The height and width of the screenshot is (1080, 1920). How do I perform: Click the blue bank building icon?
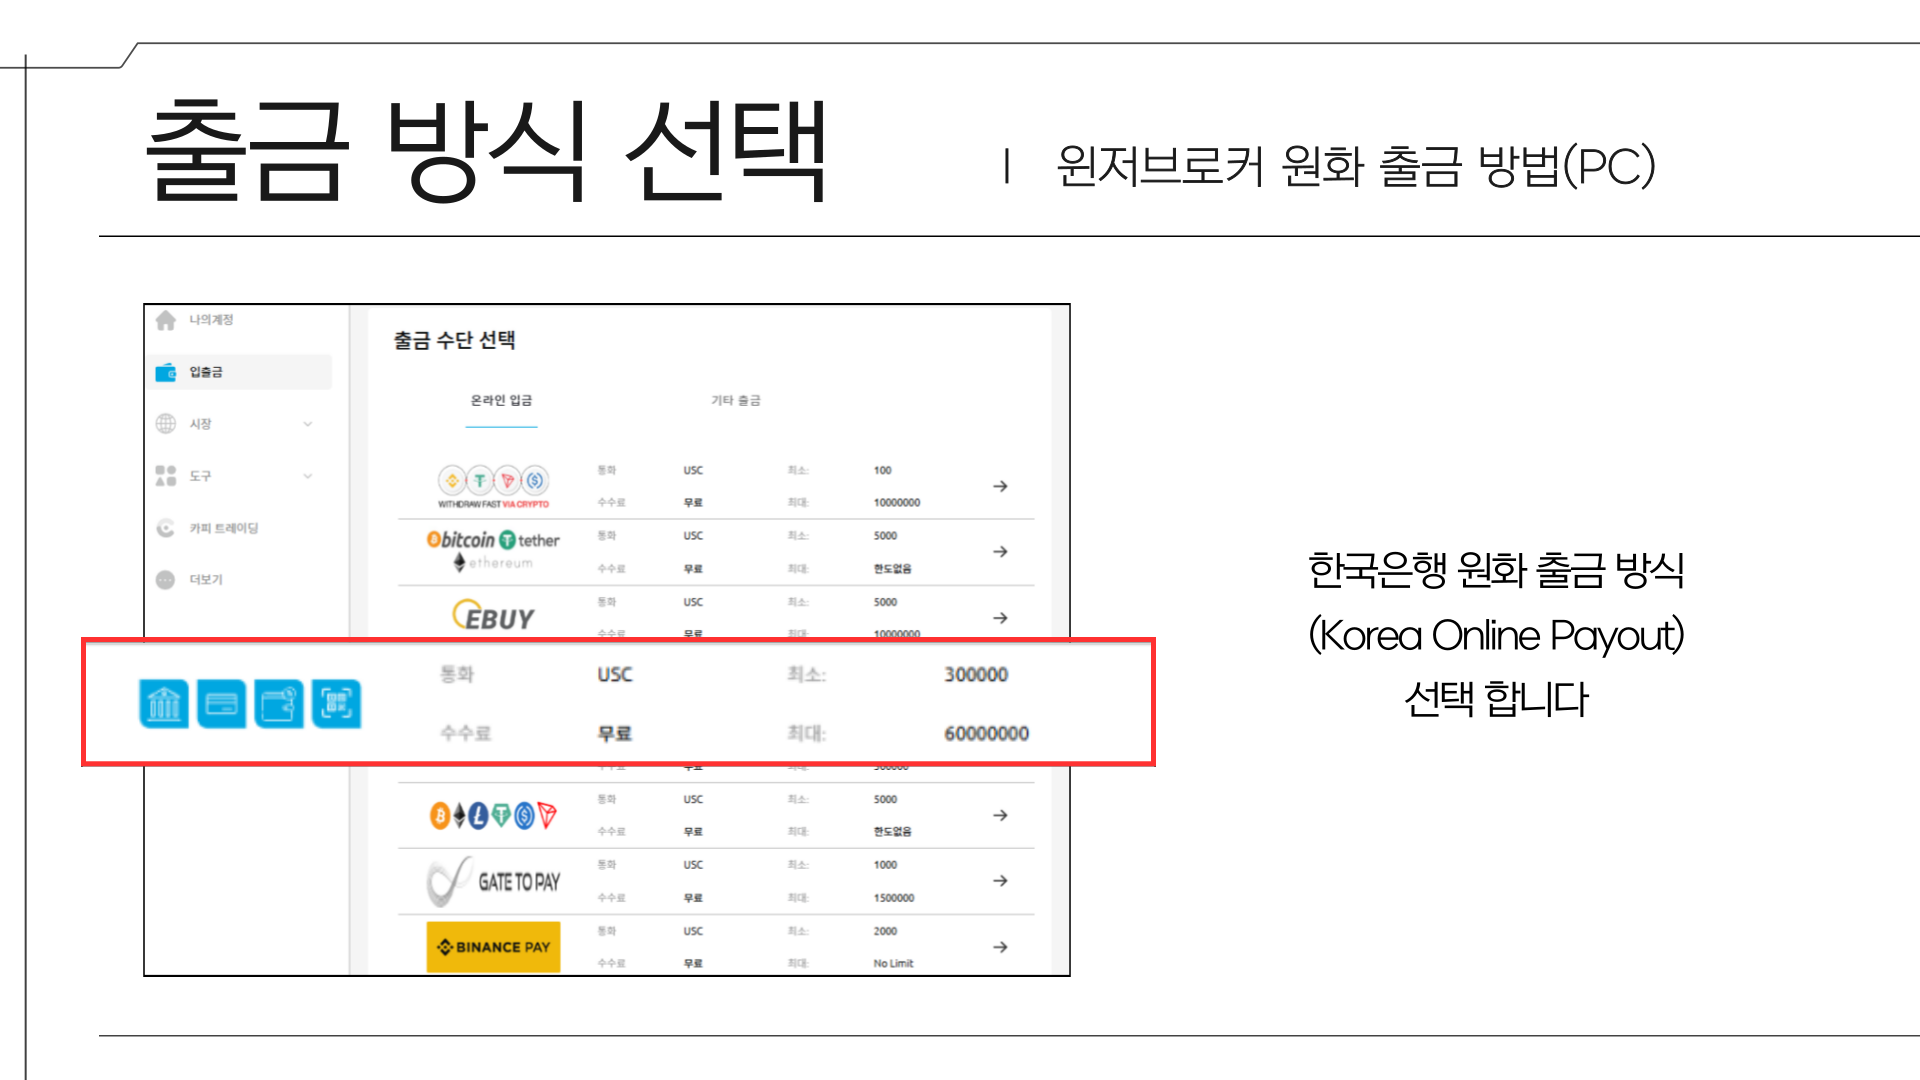(x=163, y=704)
